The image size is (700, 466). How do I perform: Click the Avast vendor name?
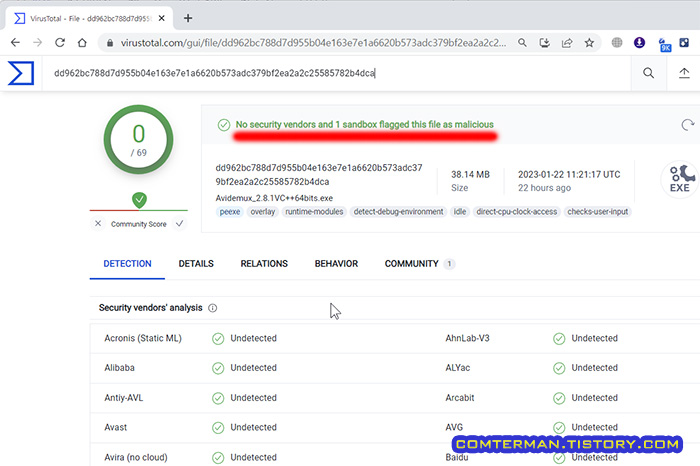116,427
